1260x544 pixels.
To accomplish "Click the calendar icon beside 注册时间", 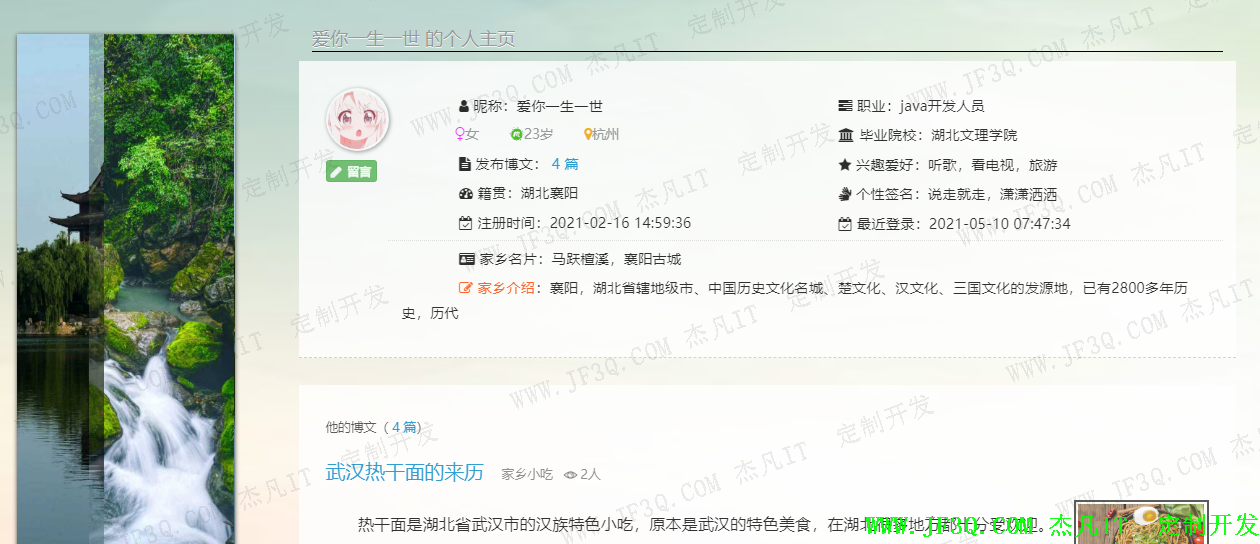I will point(464,223).
